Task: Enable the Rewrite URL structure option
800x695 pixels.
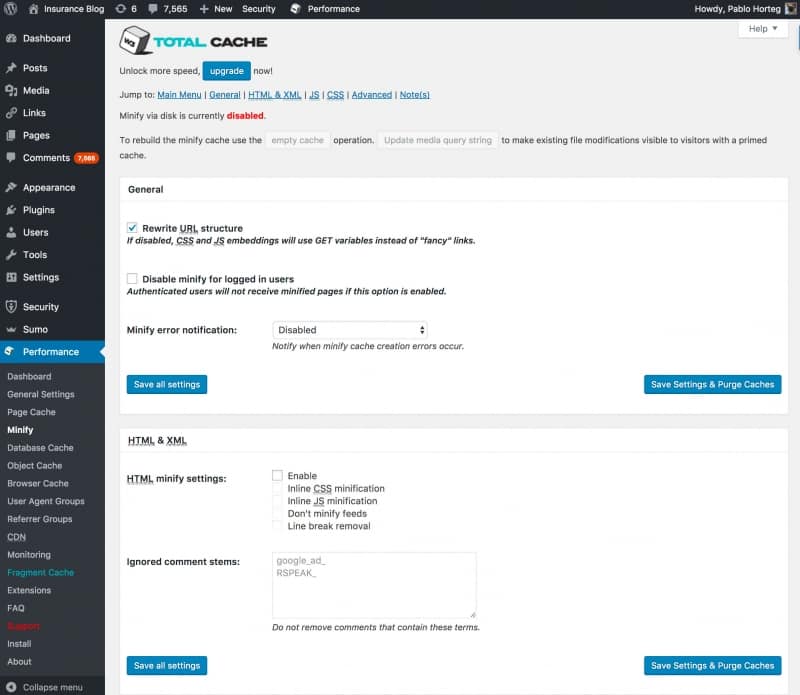Action: tap(131, 227)
